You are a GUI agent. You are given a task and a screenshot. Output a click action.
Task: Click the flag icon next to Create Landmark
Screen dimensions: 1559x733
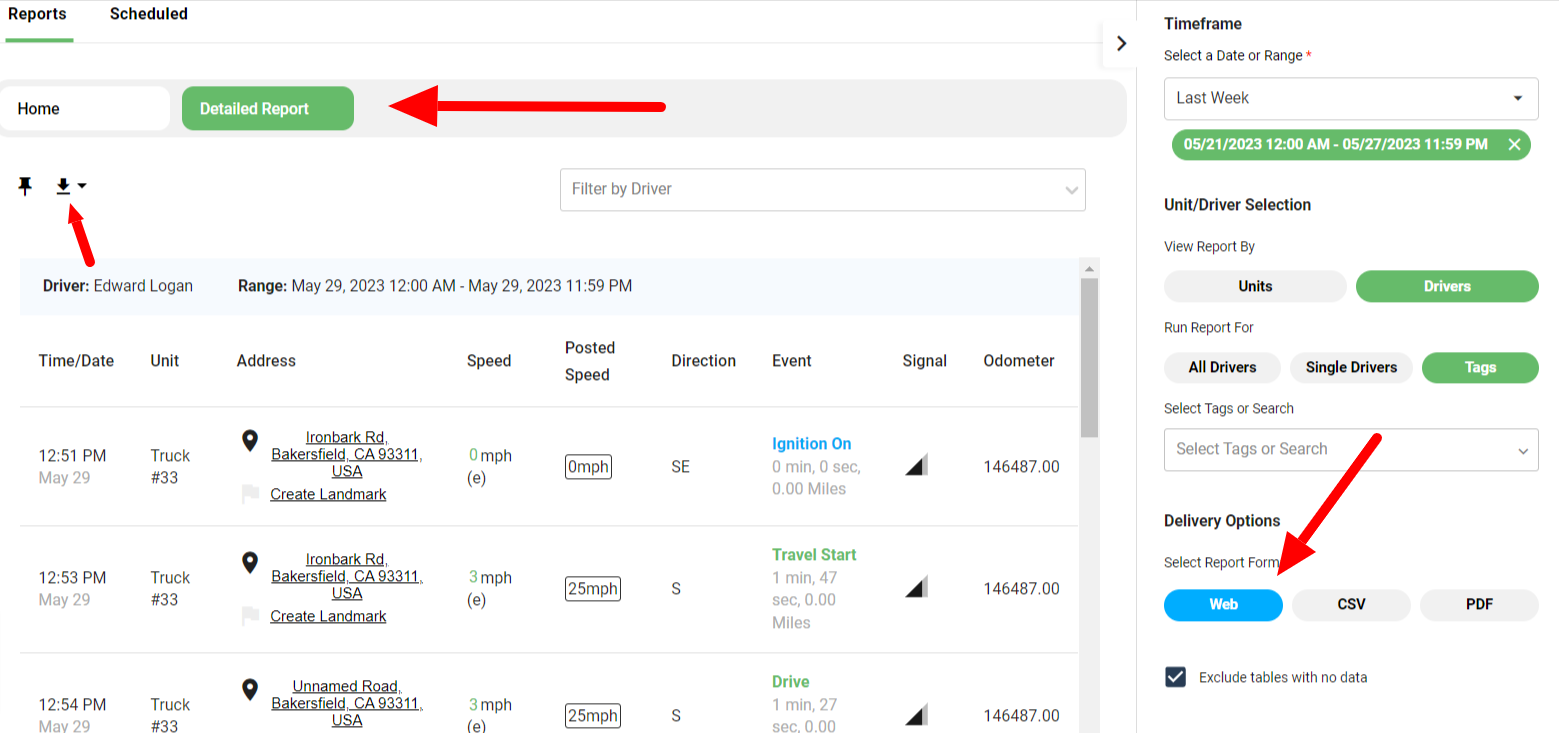[x=249, y=493]
